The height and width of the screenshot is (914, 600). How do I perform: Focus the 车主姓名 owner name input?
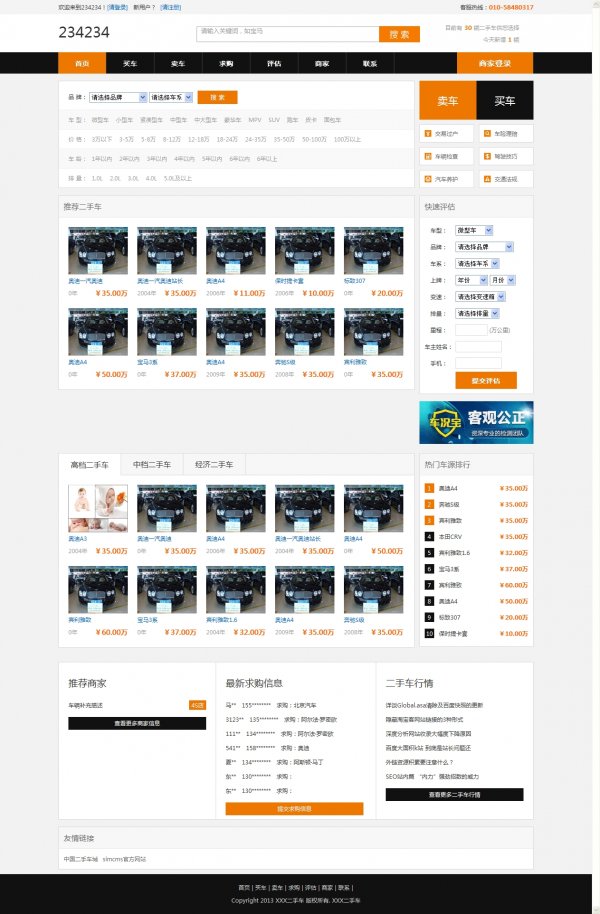click(478, 347)
